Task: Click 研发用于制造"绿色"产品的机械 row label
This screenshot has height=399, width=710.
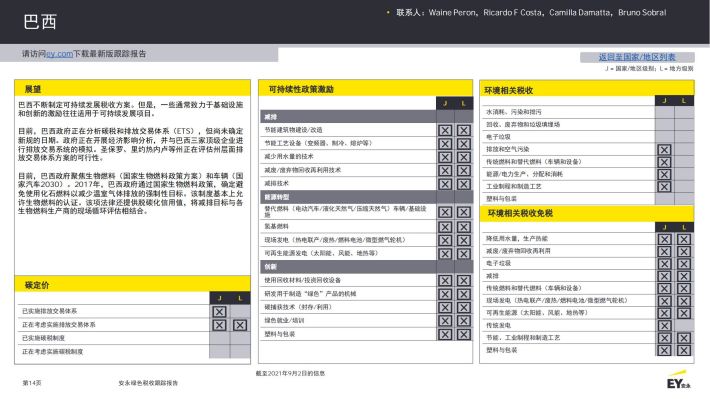Action: 310,294
